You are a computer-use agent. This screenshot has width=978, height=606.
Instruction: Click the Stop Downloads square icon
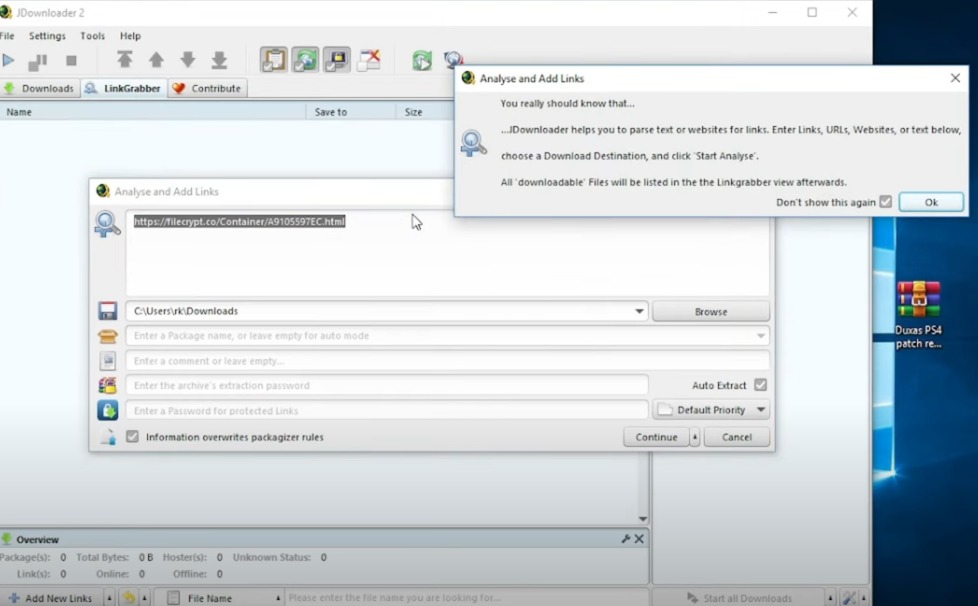click(71, 61)
